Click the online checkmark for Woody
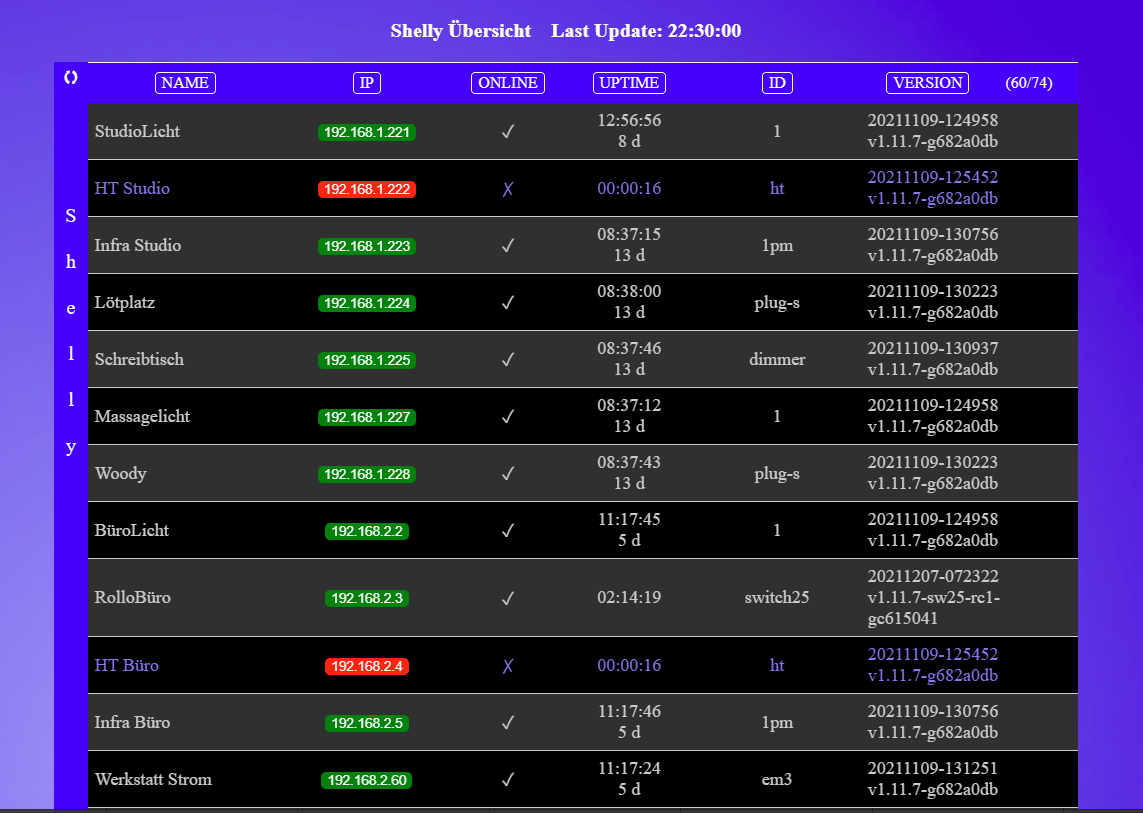Viewport: 1143px width, 813px height. click(508, 474)
